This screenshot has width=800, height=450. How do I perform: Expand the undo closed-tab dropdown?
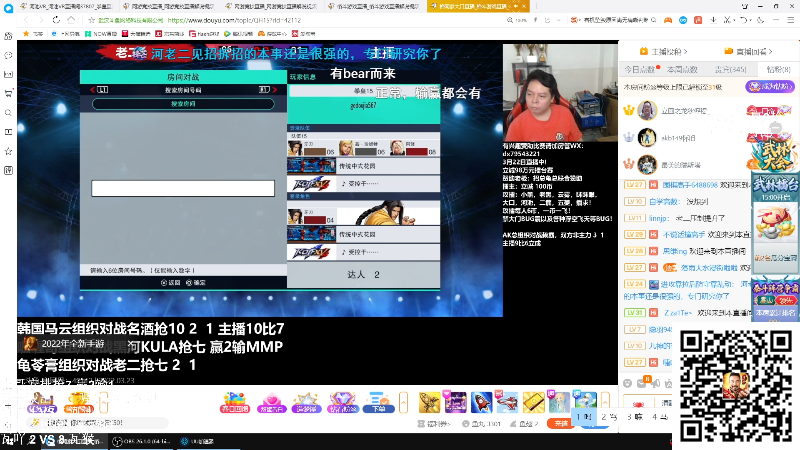(751, 20)
